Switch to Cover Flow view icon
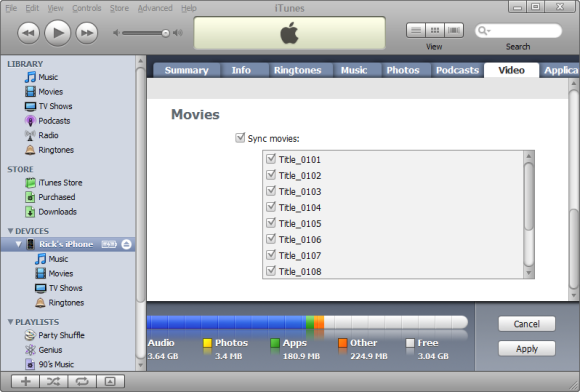The width and height of the screenshot is (580, 392). click(454, 30)
